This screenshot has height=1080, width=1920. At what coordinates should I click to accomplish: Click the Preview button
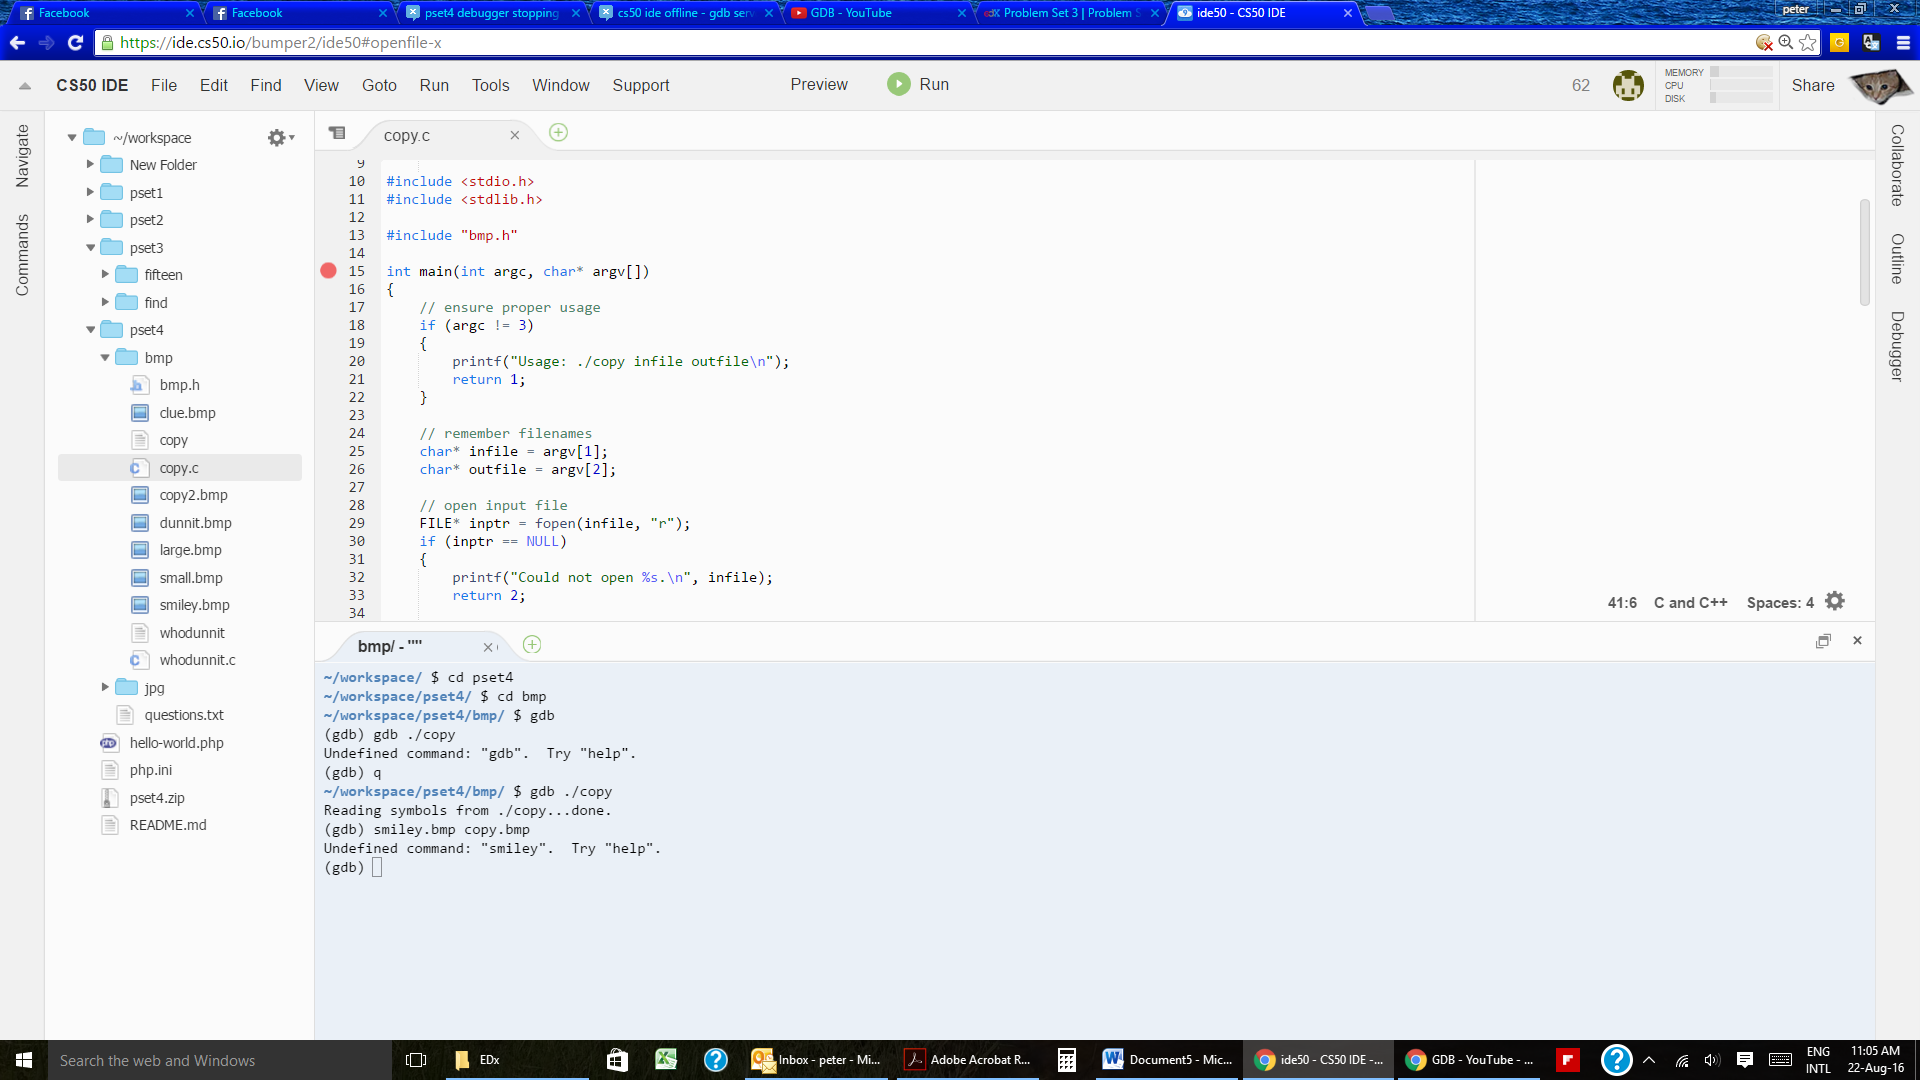[x=819, y=84]
